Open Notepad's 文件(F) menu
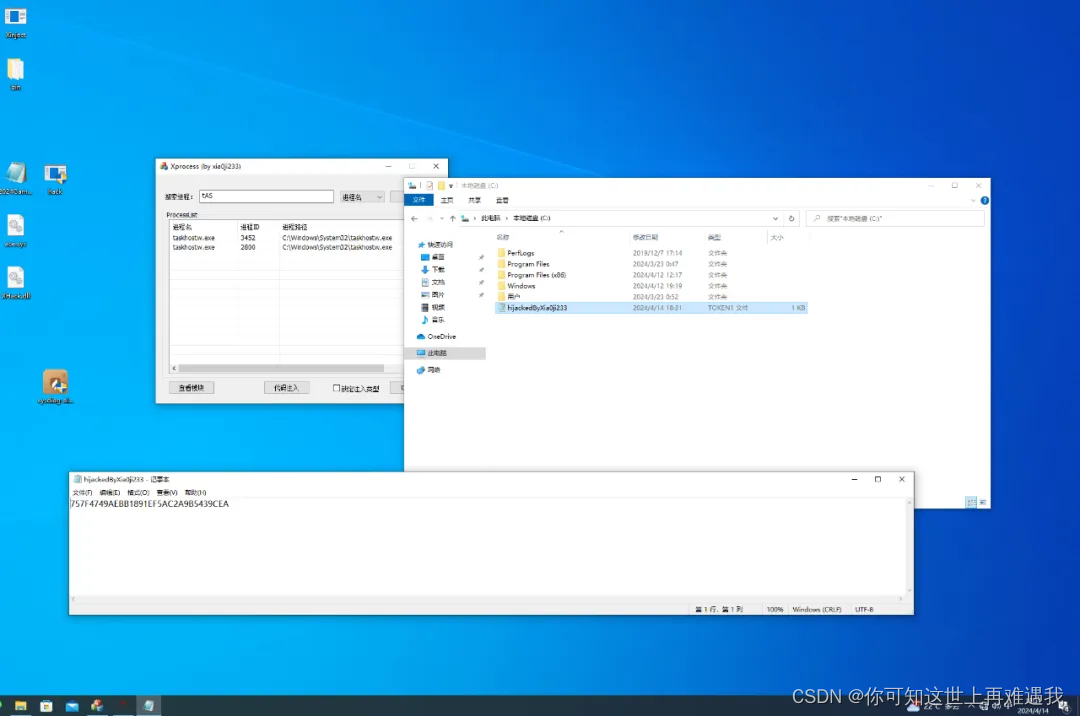1080x716 pixels. tap(82, 493)
